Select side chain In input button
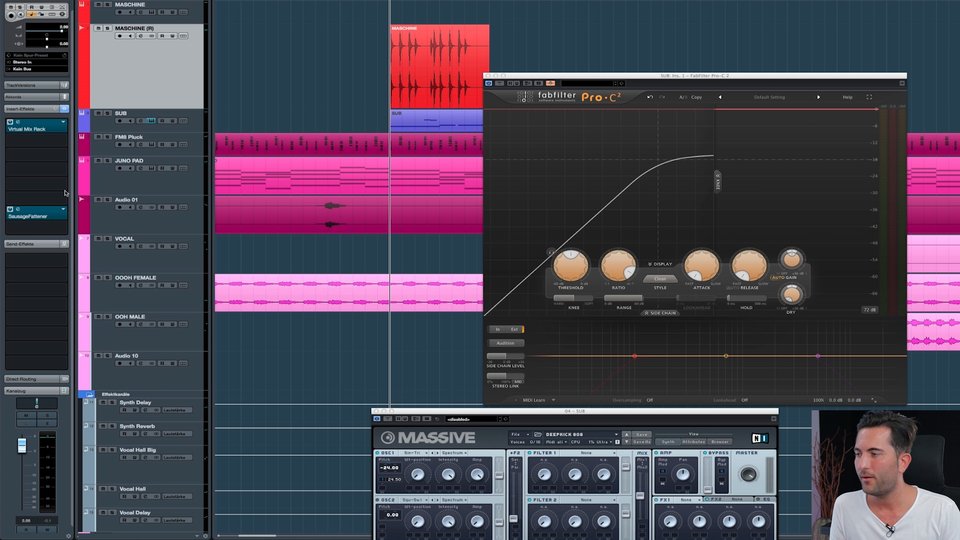This screenshot has height=540, width=960. click(498, 329)
